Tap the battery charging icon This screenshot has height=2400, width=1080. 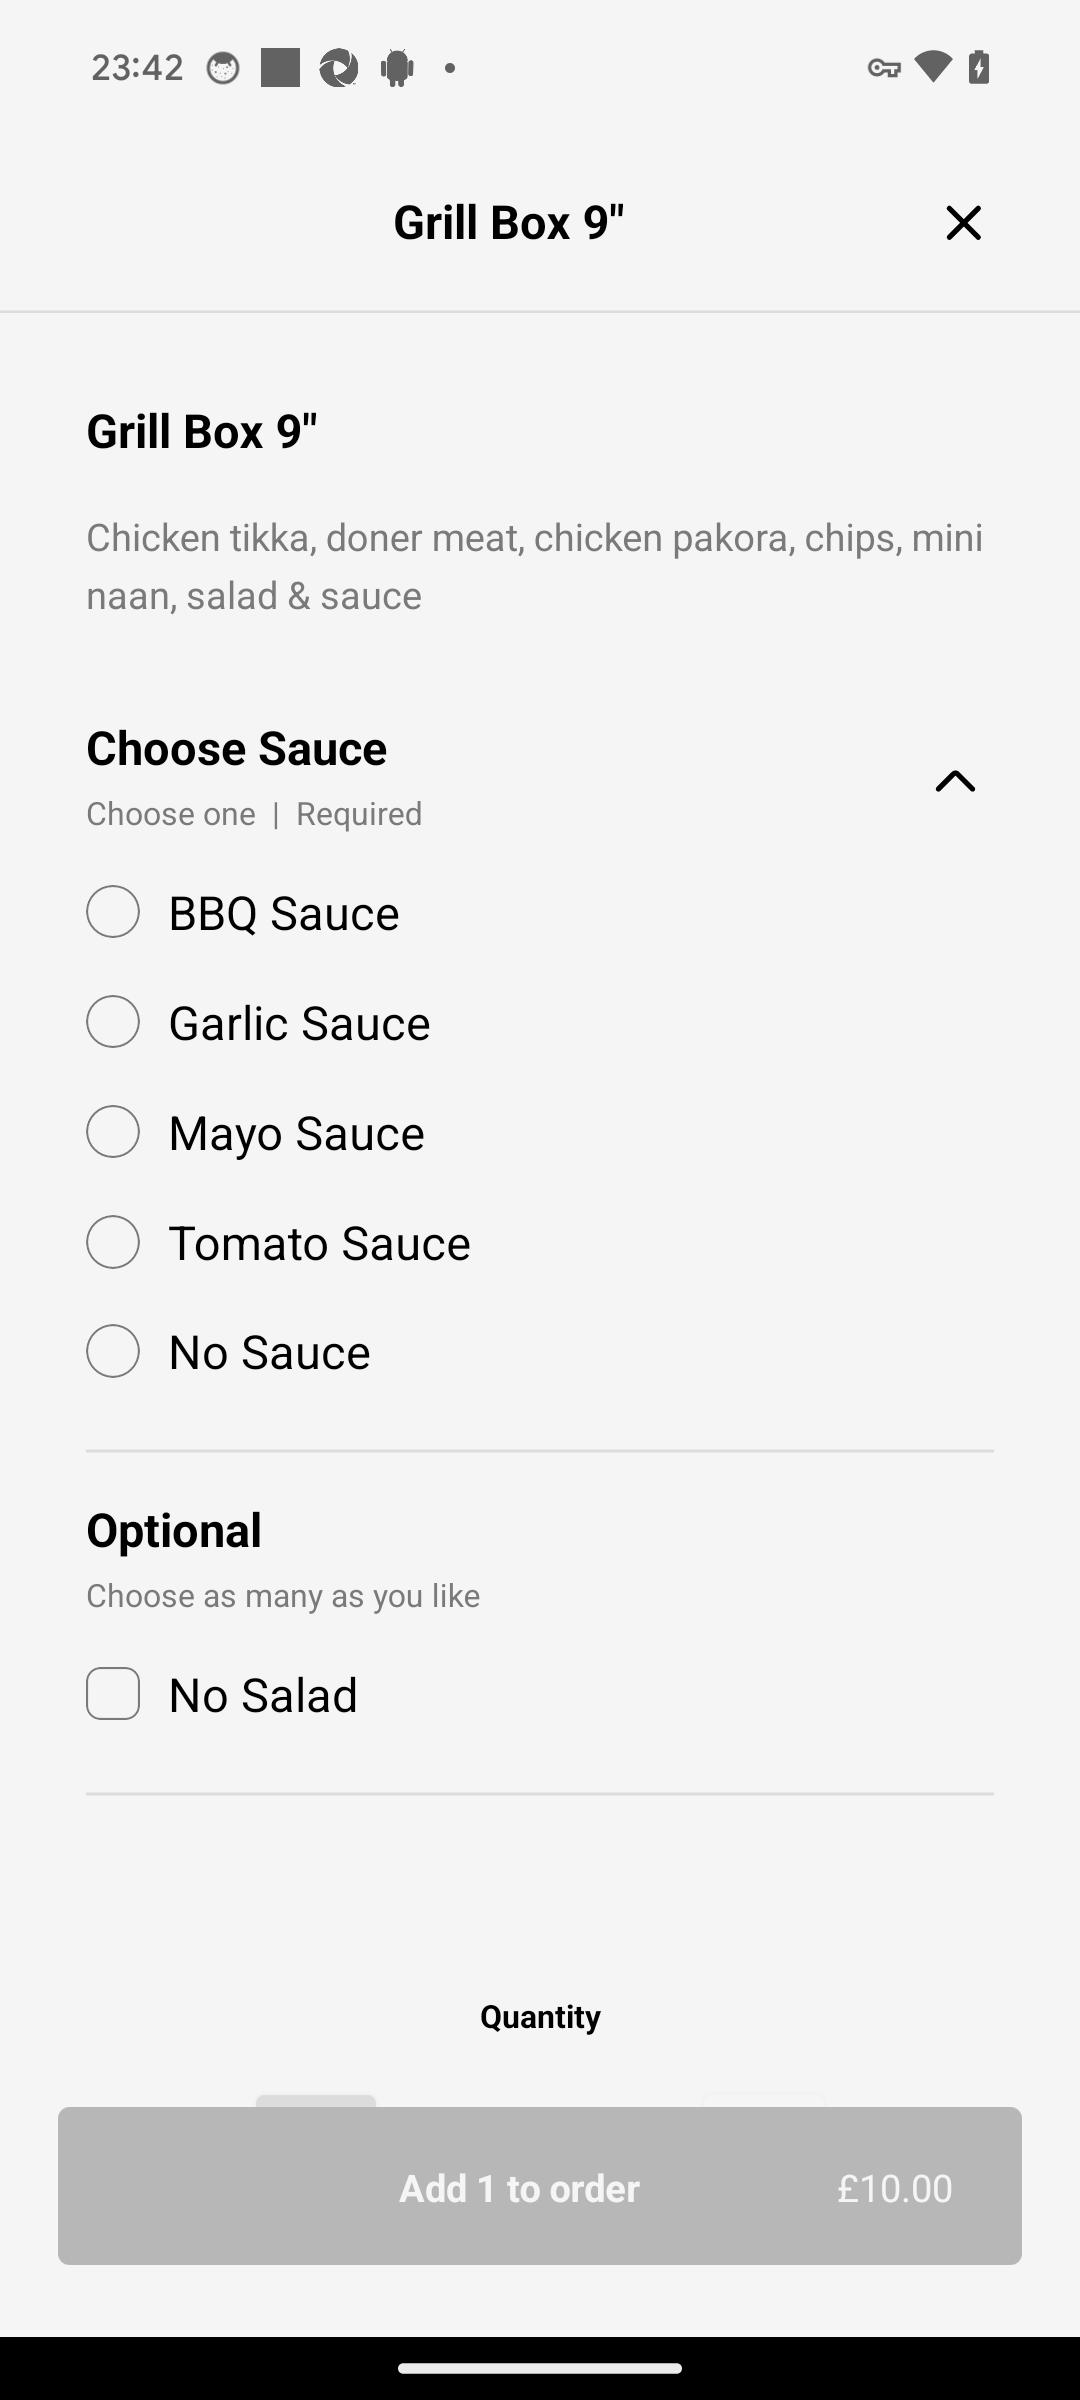coord(979,67)
